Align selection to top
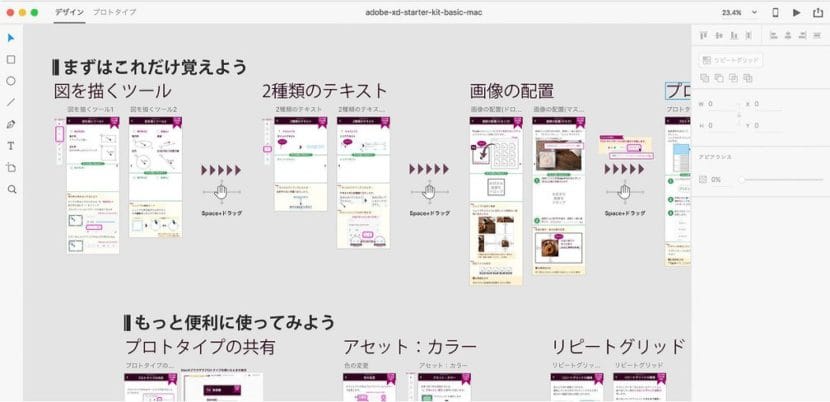 coord(703,35)
